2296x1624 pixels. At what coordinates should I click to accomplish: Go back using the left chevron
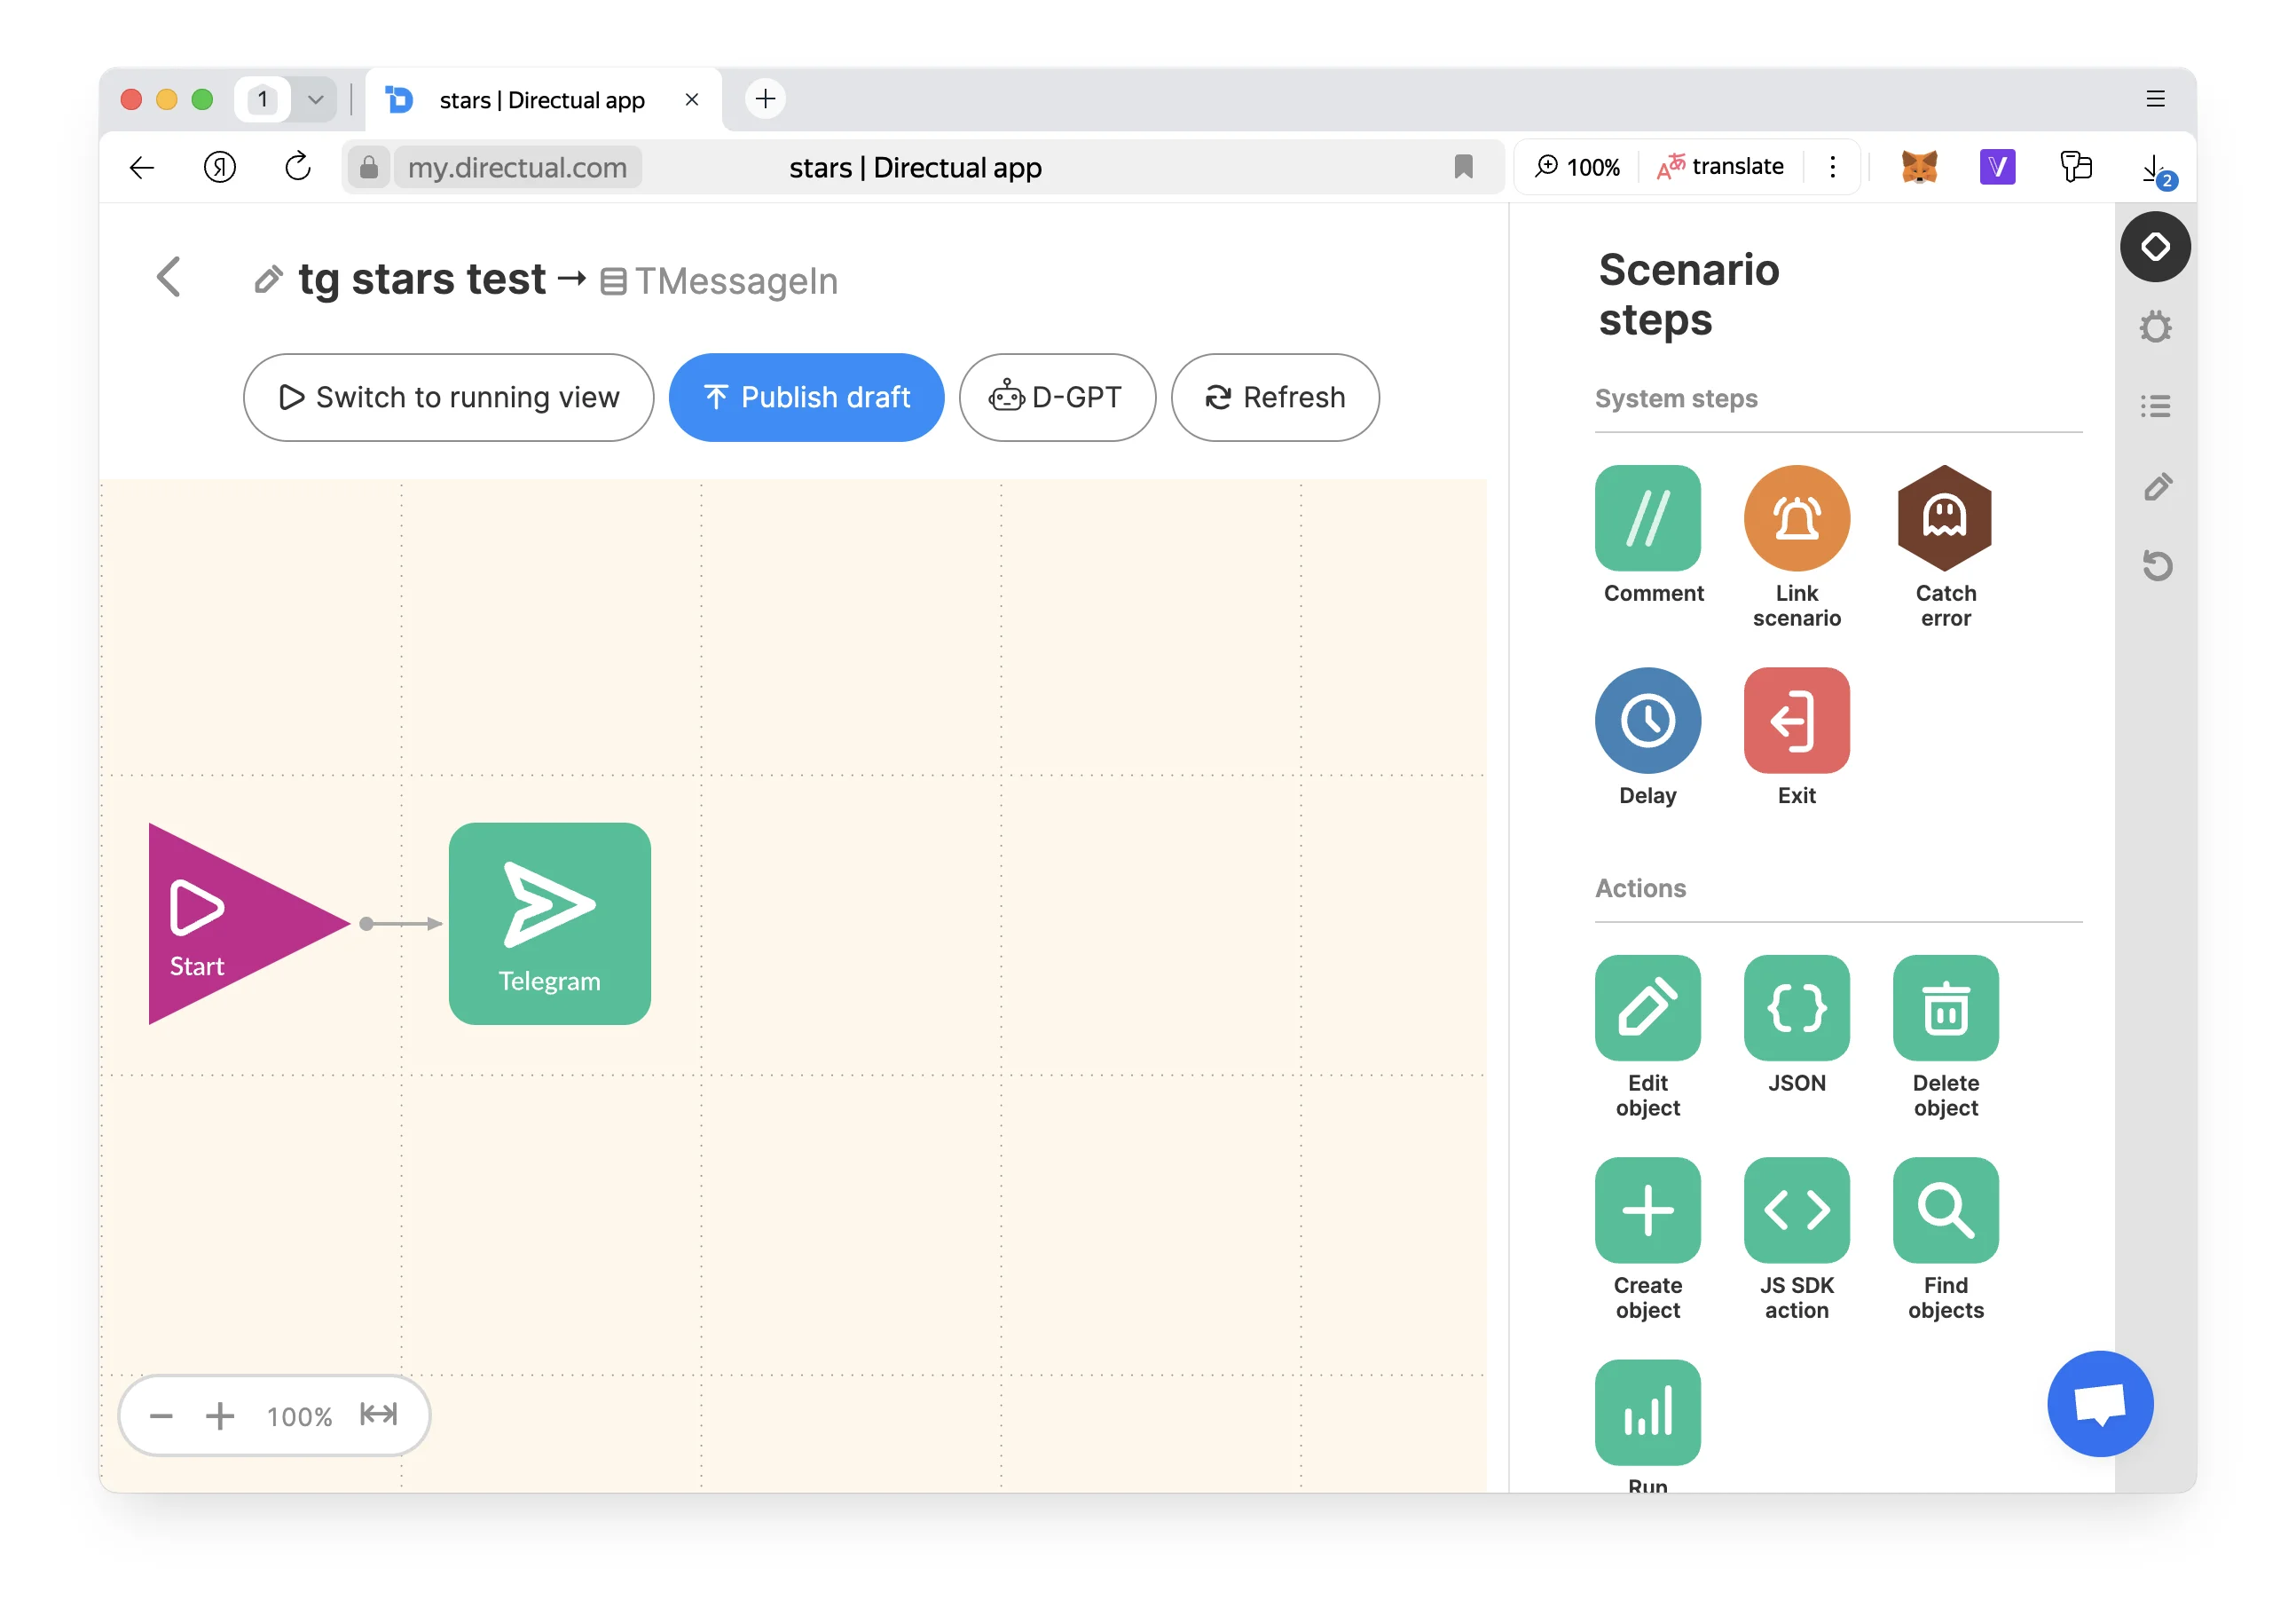pos(169,277)
